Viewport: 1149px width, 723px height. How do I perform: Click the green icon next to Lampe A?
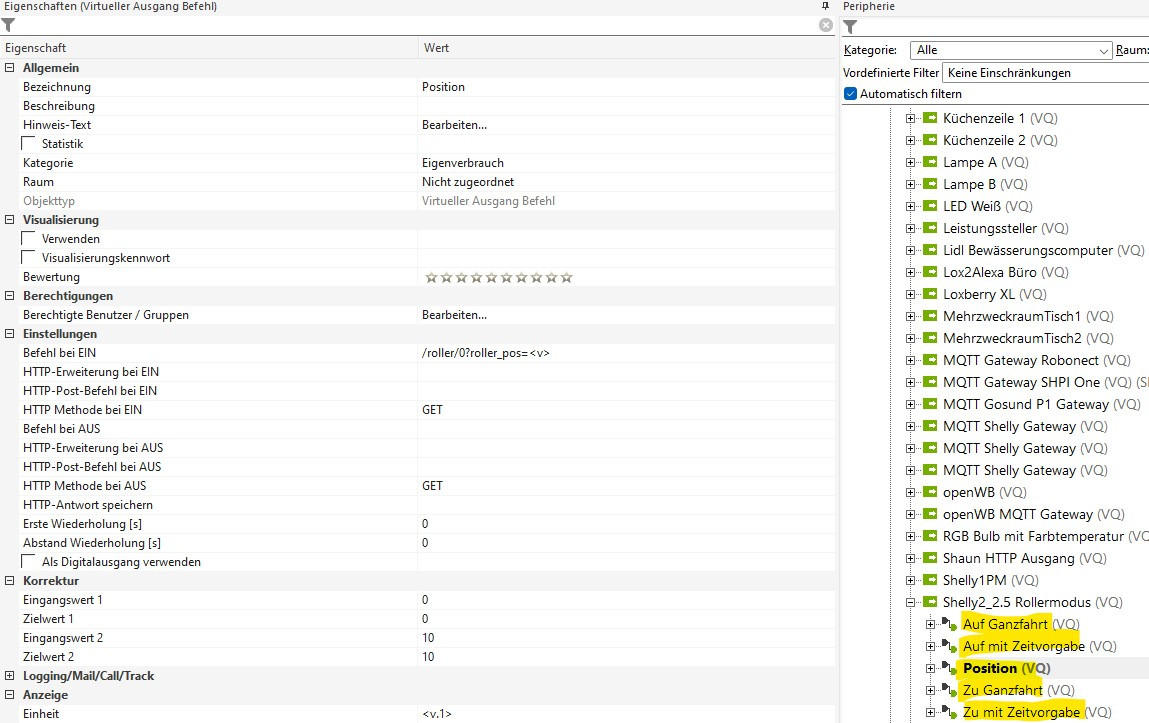click(x=930, y=162)
